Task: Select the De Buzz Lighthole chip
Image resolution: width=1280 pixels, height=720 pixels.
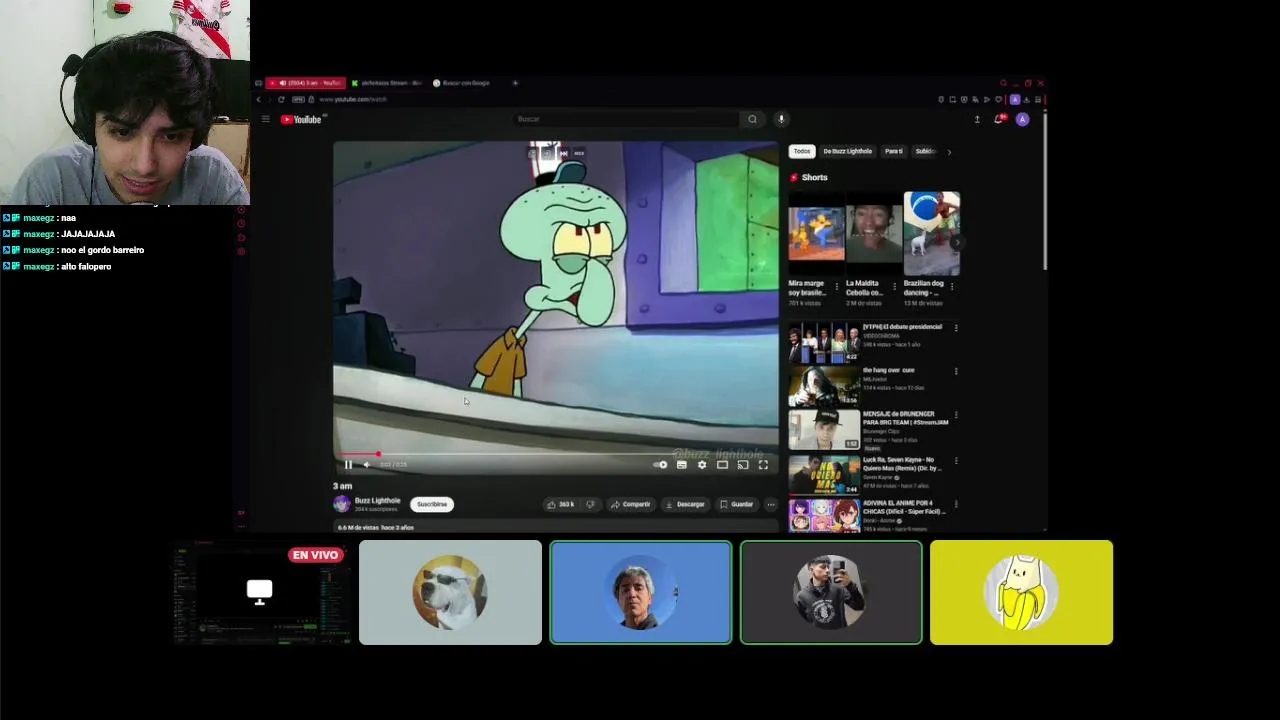Action: pos(847,151)
